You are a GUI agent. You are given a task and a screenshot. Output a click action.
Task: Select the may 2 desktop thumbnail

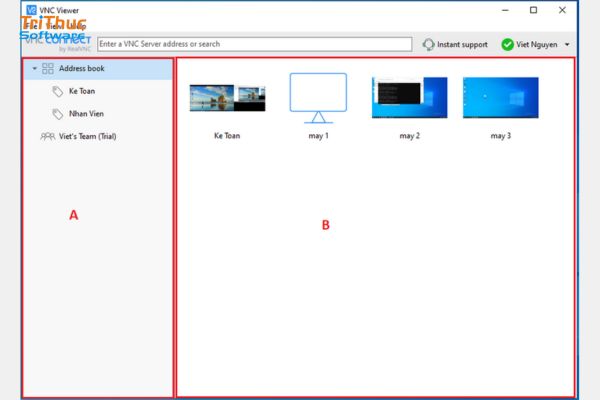tap(409, 98)
